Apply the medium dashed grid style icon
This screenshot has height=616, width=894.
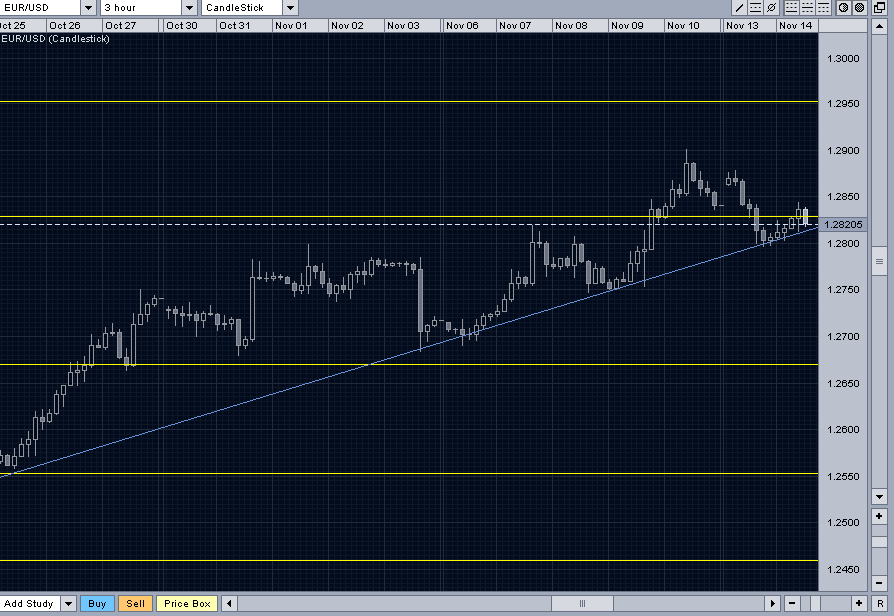tap(805, 7)
